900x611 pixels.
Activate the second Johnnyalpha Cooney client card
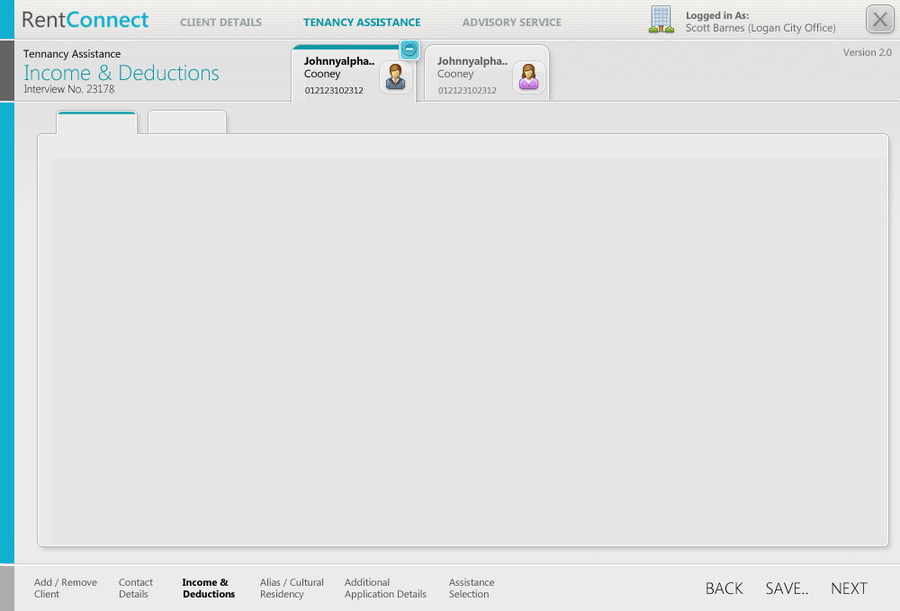pyautogui.click(x=487, y=72)
